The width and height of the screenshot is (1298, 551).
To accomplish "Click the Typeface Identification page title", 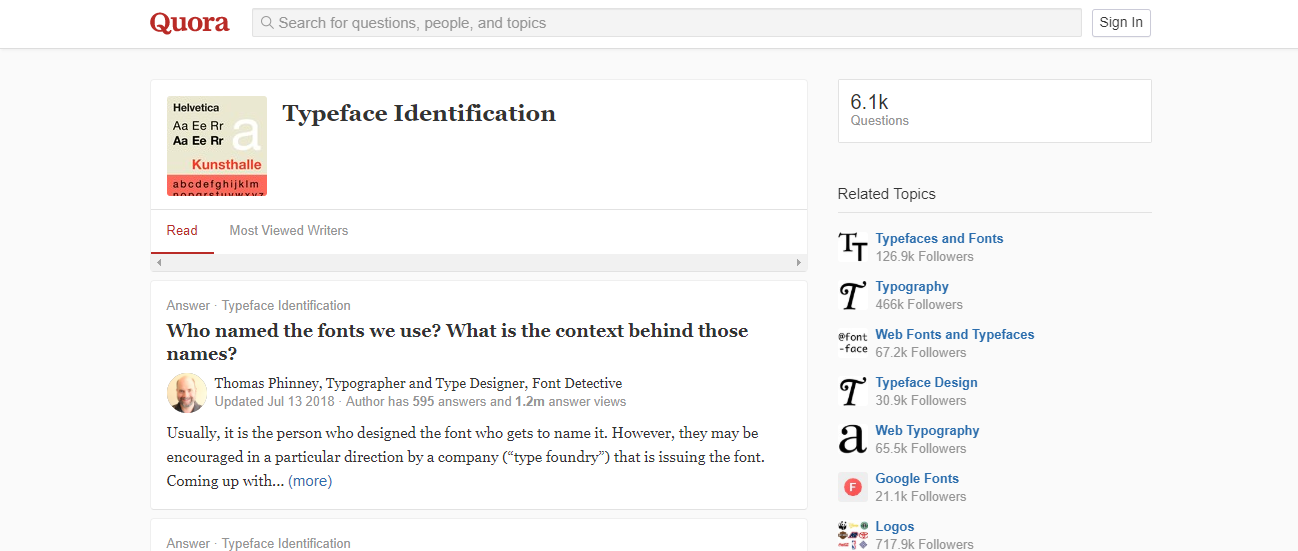I will pyautogui.click(x=419, y=113).
